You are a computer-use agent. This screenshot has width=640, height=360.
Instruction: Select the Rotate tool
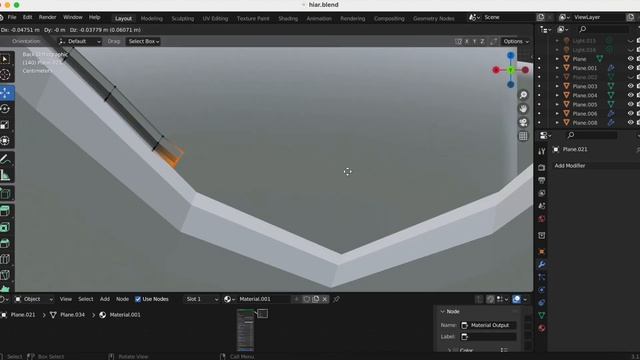(x=5, y=109)
